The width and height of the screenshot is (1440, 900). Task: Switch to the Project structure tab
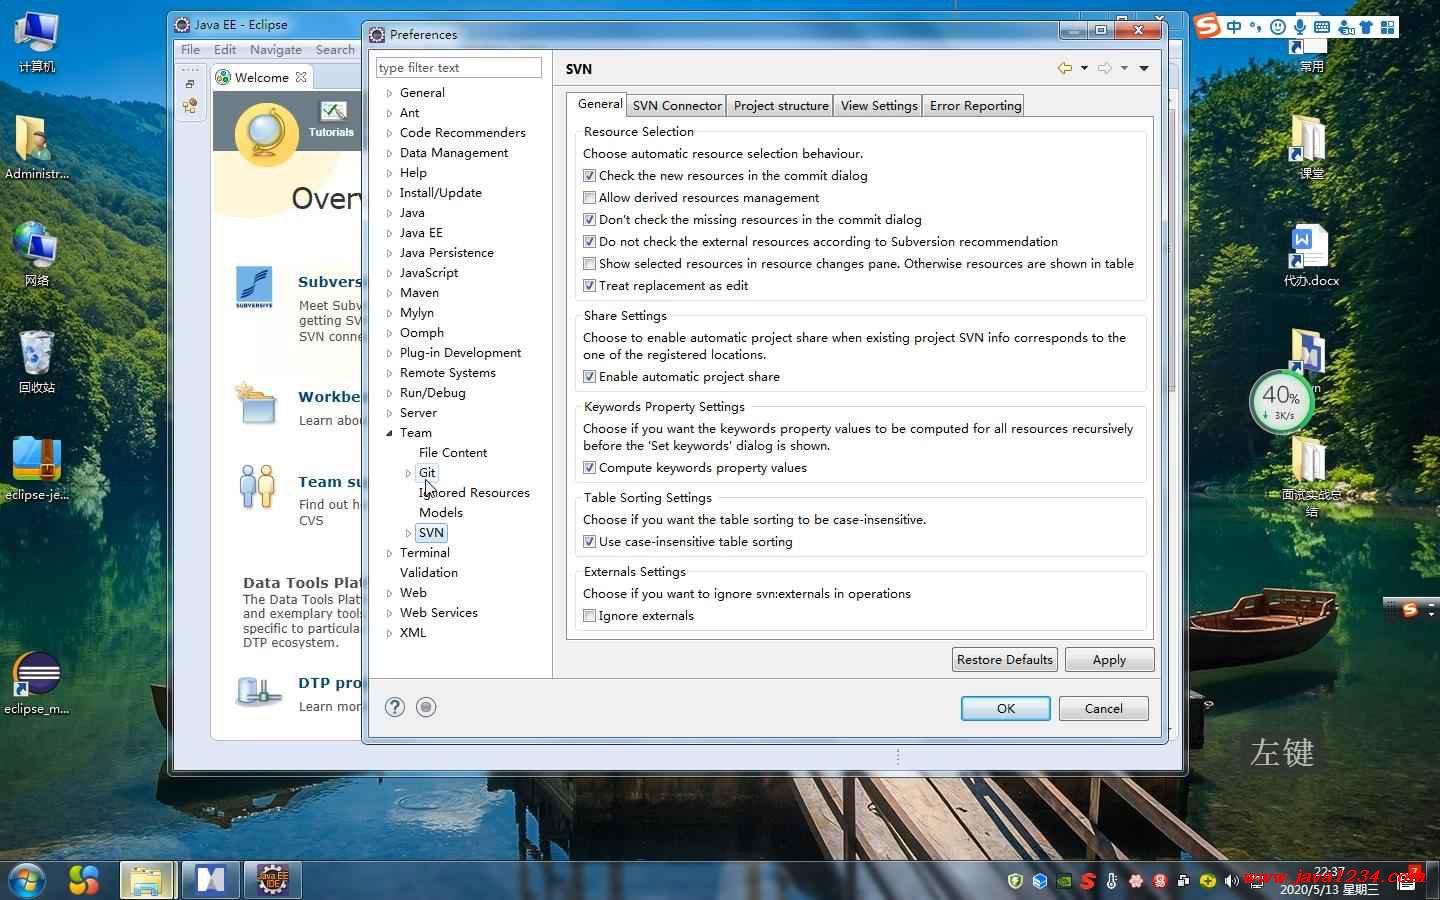pos(781,105)
